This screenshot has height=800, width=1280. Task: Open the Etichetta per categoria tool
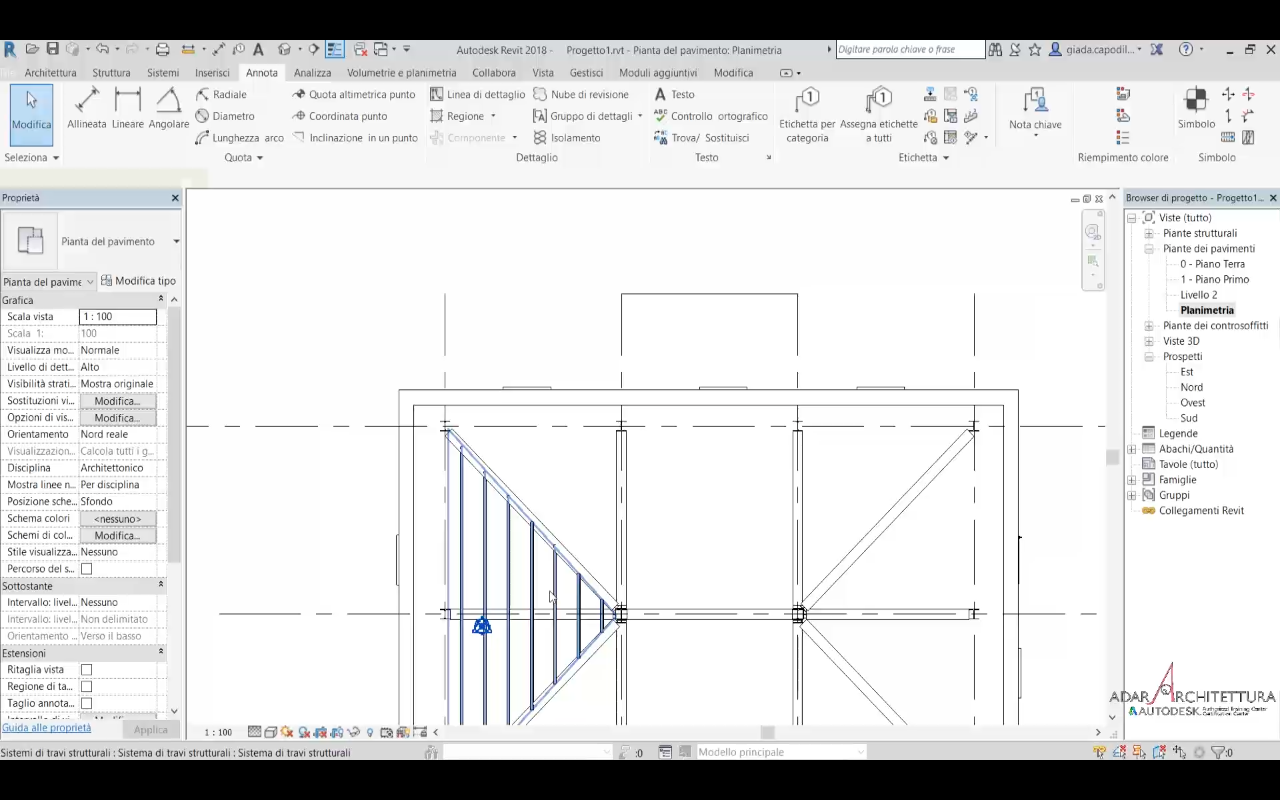click(807, 115)
